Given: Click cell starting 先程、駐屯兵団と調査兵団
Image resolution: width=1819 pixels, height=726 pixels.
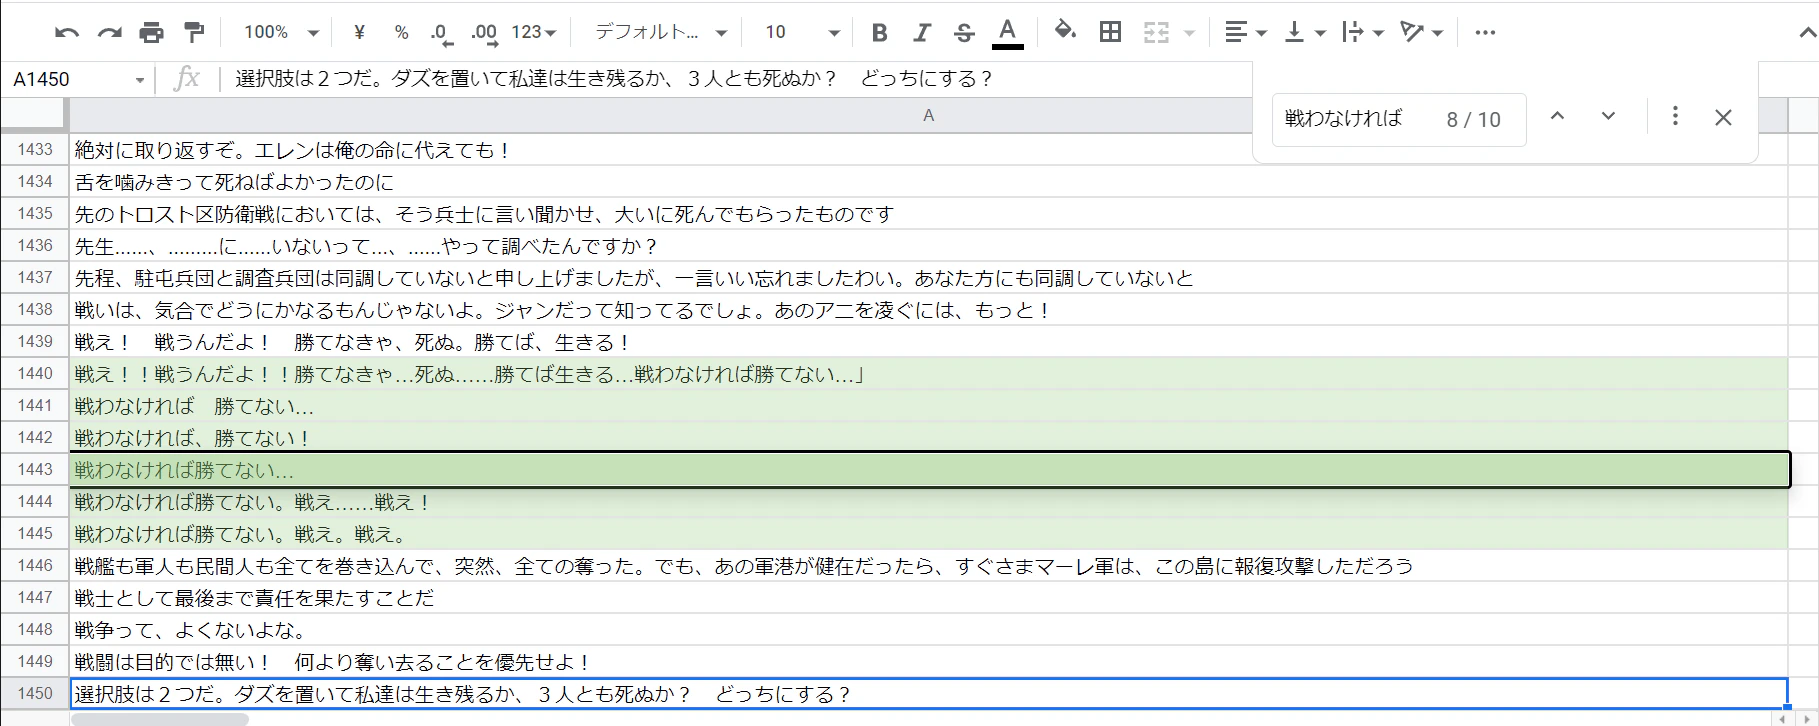Looking at the screenshot, I should [x=928, y=278].
